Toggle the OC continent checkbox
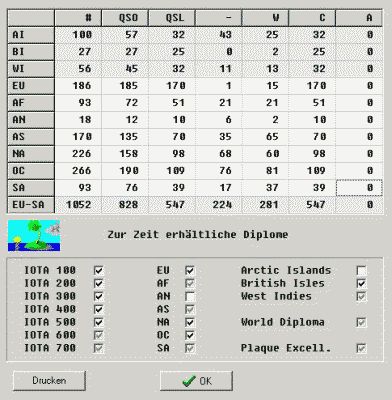The image size is (392, 400). coord(190,335)
